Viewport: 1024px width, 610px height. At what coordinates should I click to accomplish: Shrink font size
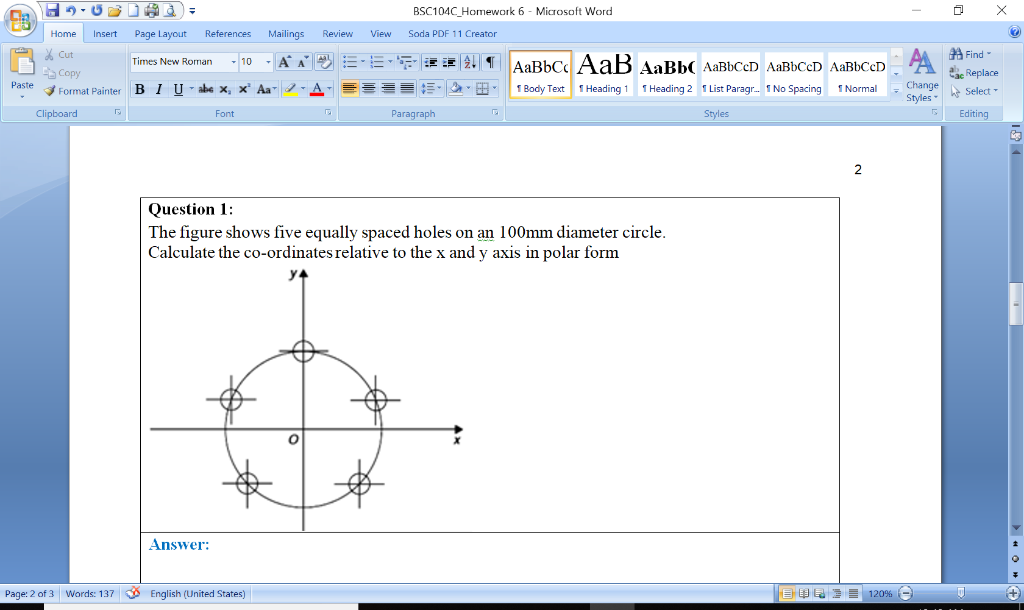(302, 62)
